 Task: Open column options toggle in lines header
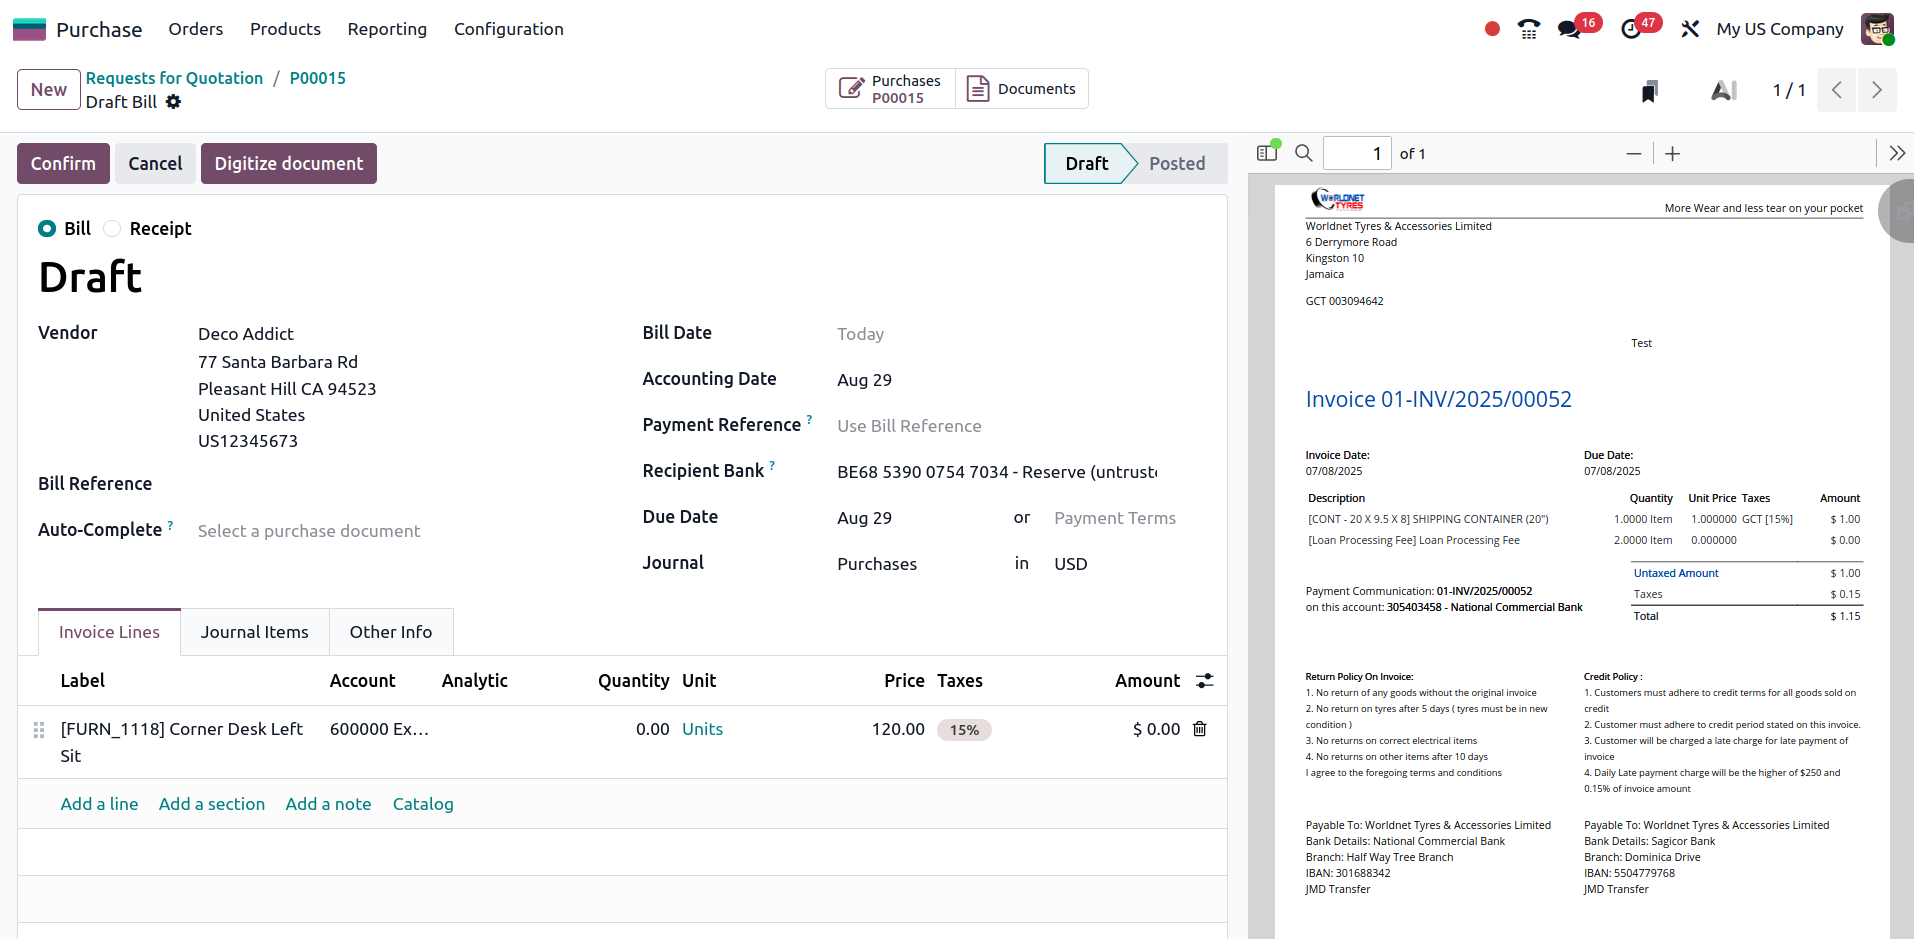[x=1205, y=681]
